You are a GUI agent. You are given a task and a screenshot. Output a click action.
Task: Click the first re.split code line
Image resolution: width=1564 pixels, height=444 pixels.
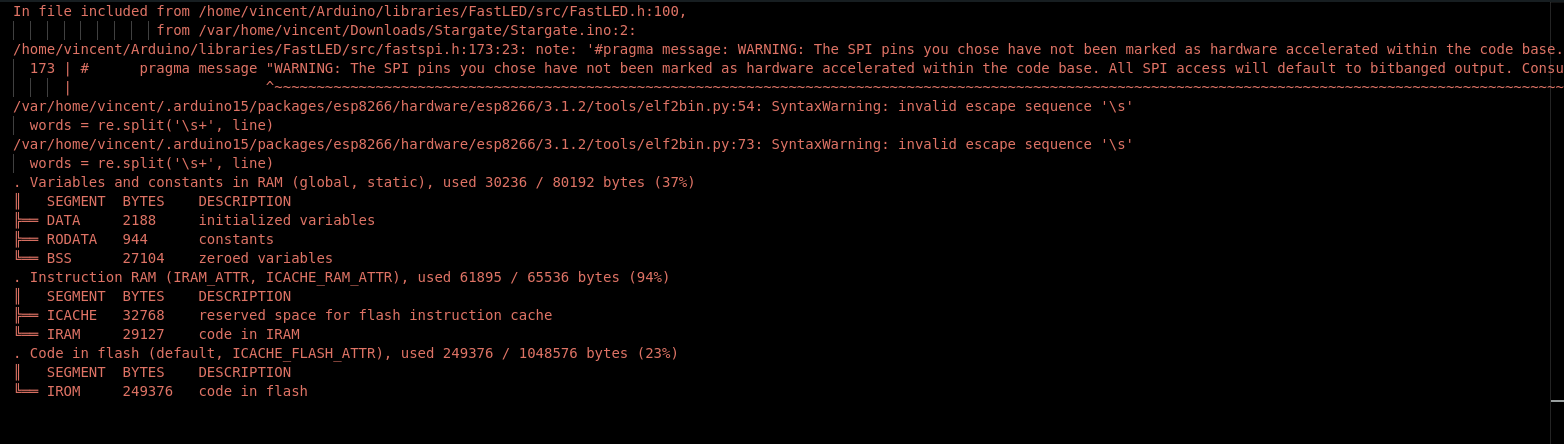point(151,125)
